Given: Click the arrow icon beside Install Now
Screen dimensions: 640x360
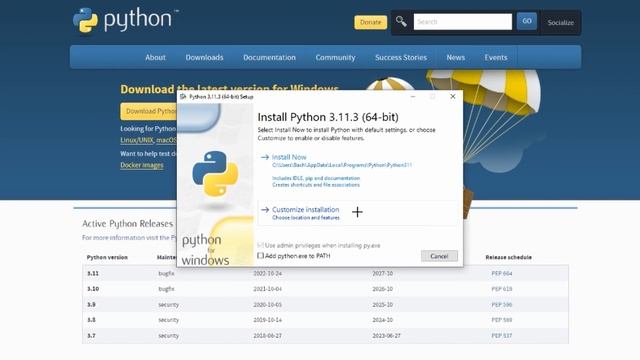Looking at the screenshot, I should point(265,157).
